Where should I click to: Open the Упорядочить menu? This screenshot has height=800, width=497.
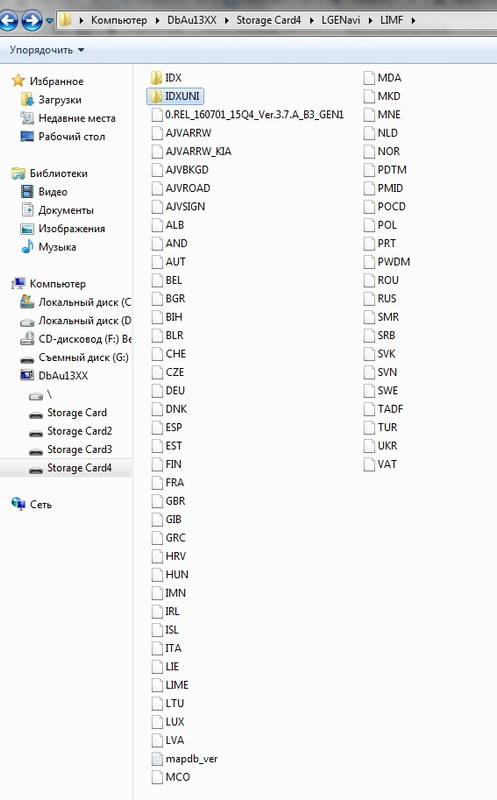tap(47, 50)
